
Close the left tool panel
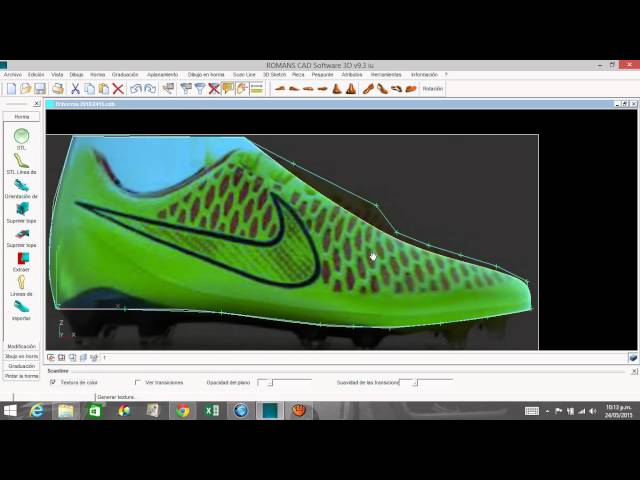(x=36, y=104)
